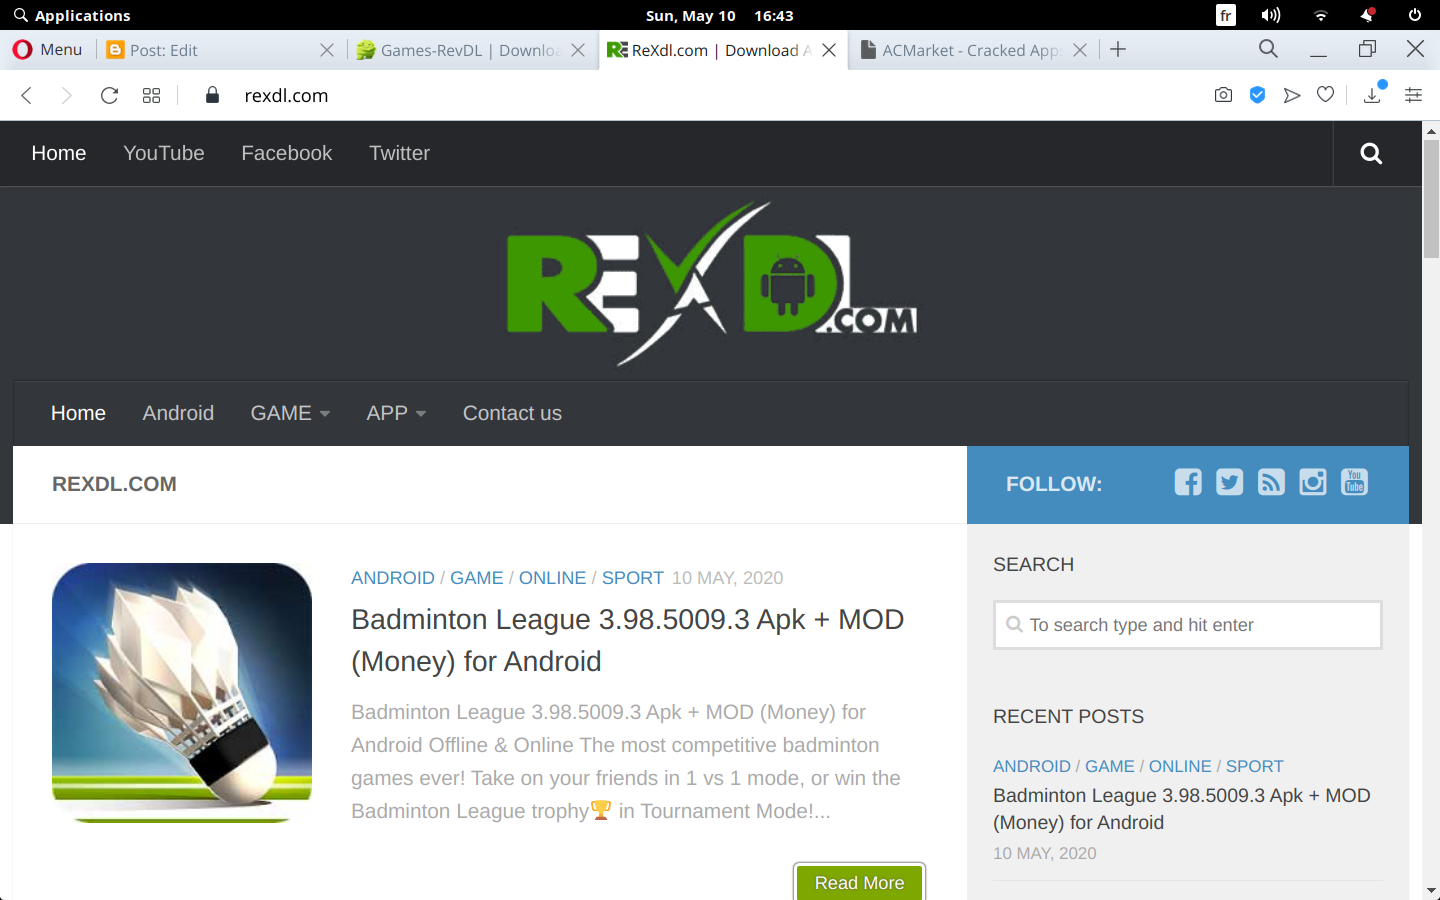The height and width of the screenshot is (900, 1440).
Task: Open the Contact us page
Action: 512,413
